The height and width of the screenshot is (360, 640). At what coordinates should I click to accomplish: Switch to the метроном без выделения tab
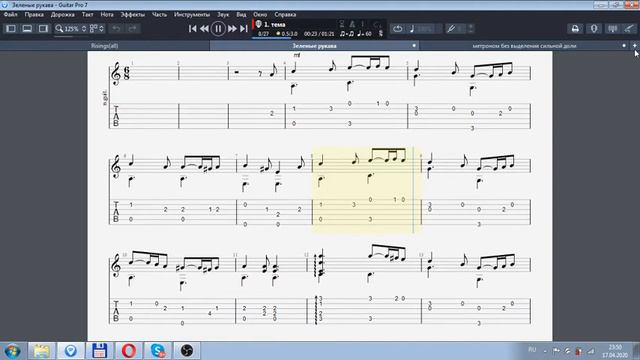tap(524, 46)
